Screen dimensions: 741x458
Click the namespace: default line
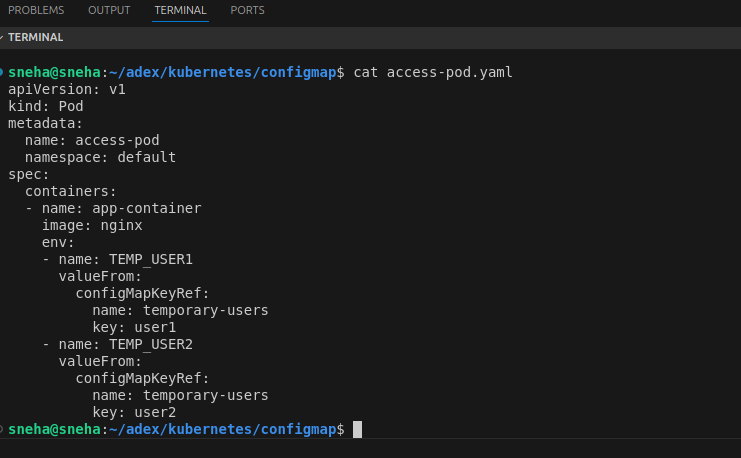coord(100,158)
